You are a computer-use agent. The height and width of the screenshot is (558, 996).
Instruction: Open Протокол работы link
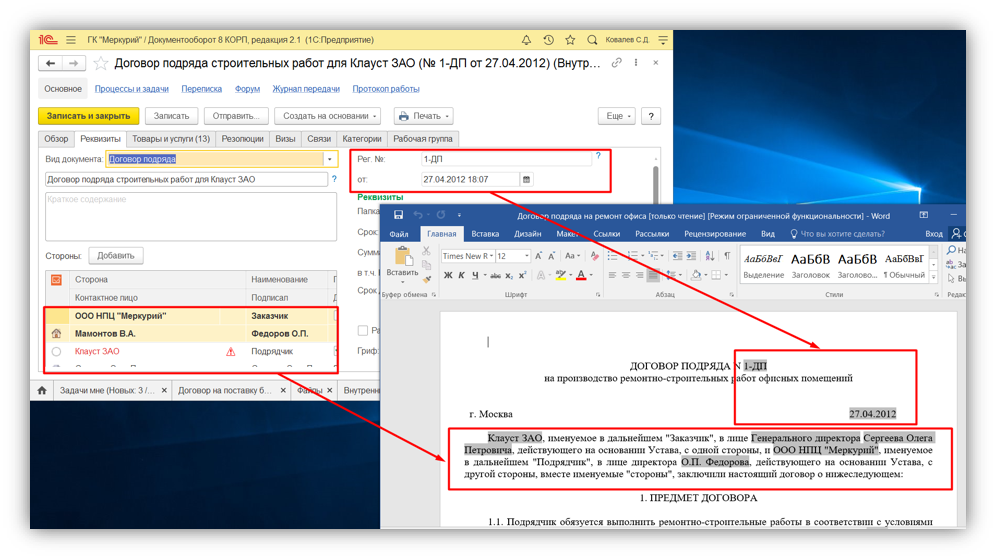click(x=386, y=89)
